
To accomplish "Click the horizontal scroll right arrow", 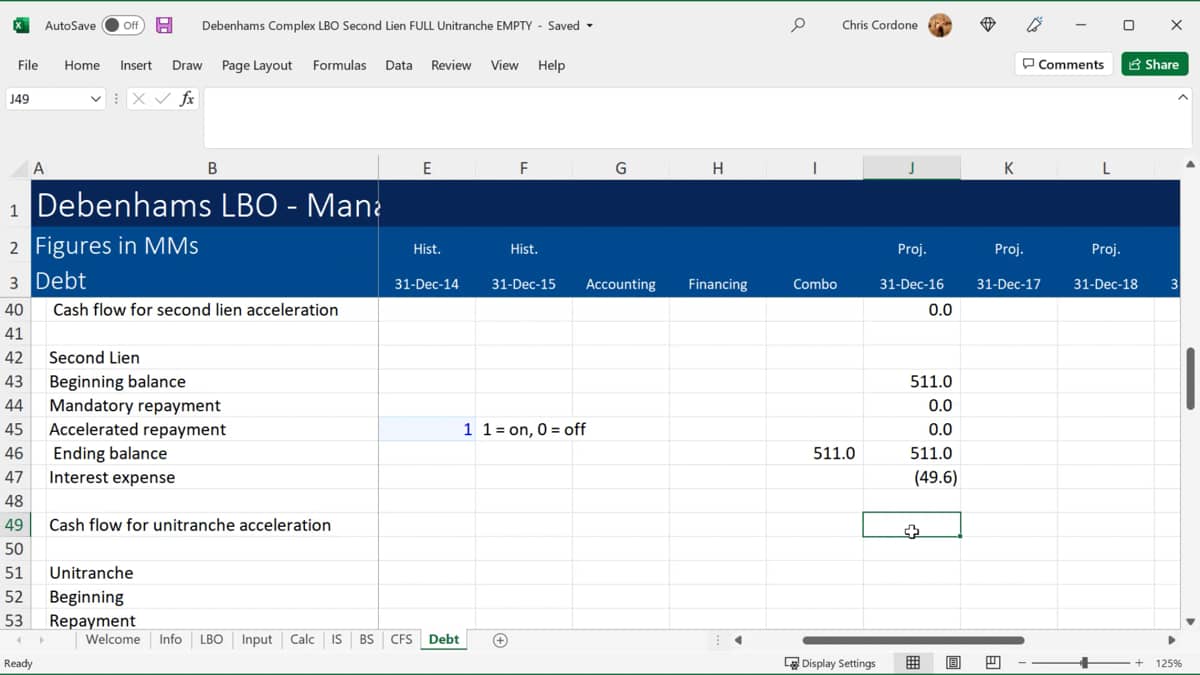I will tap(1171, 640).
